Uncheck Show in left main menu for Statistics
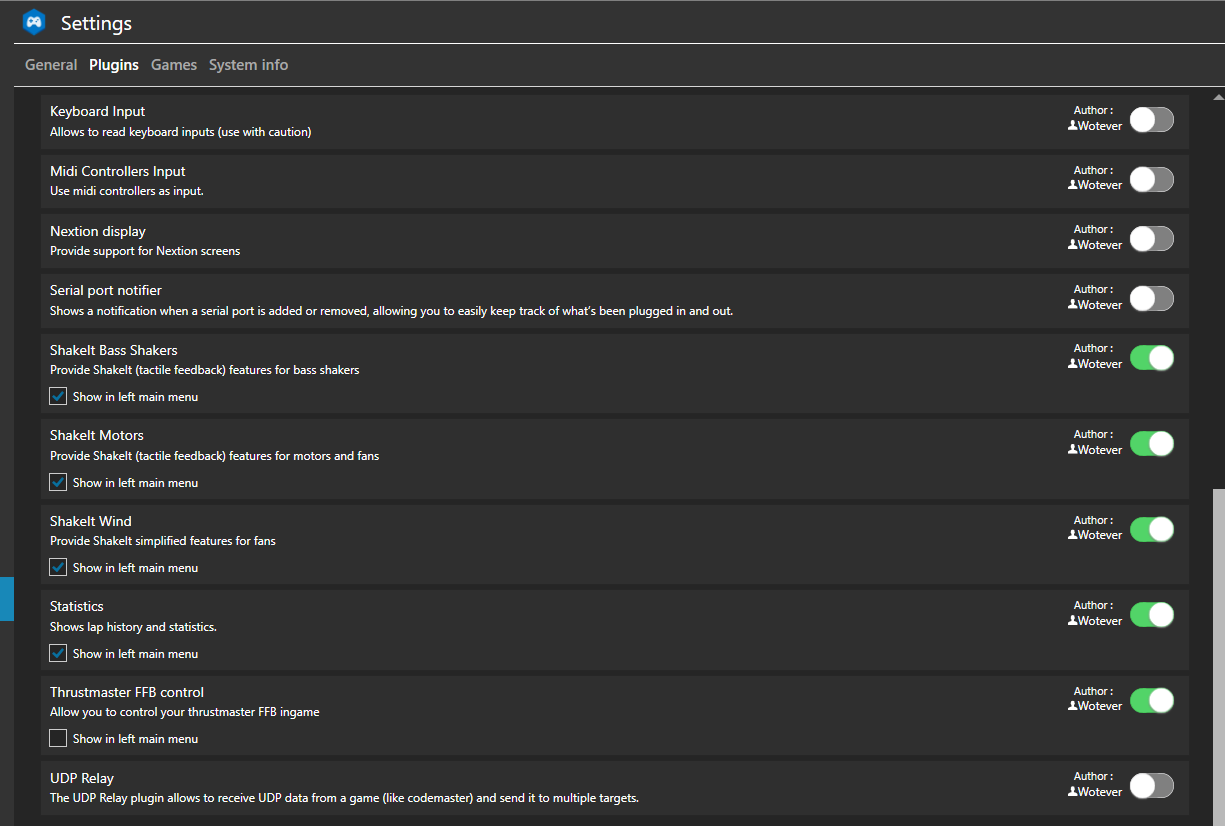This screenshot has height=826, width=1225. 58,653
